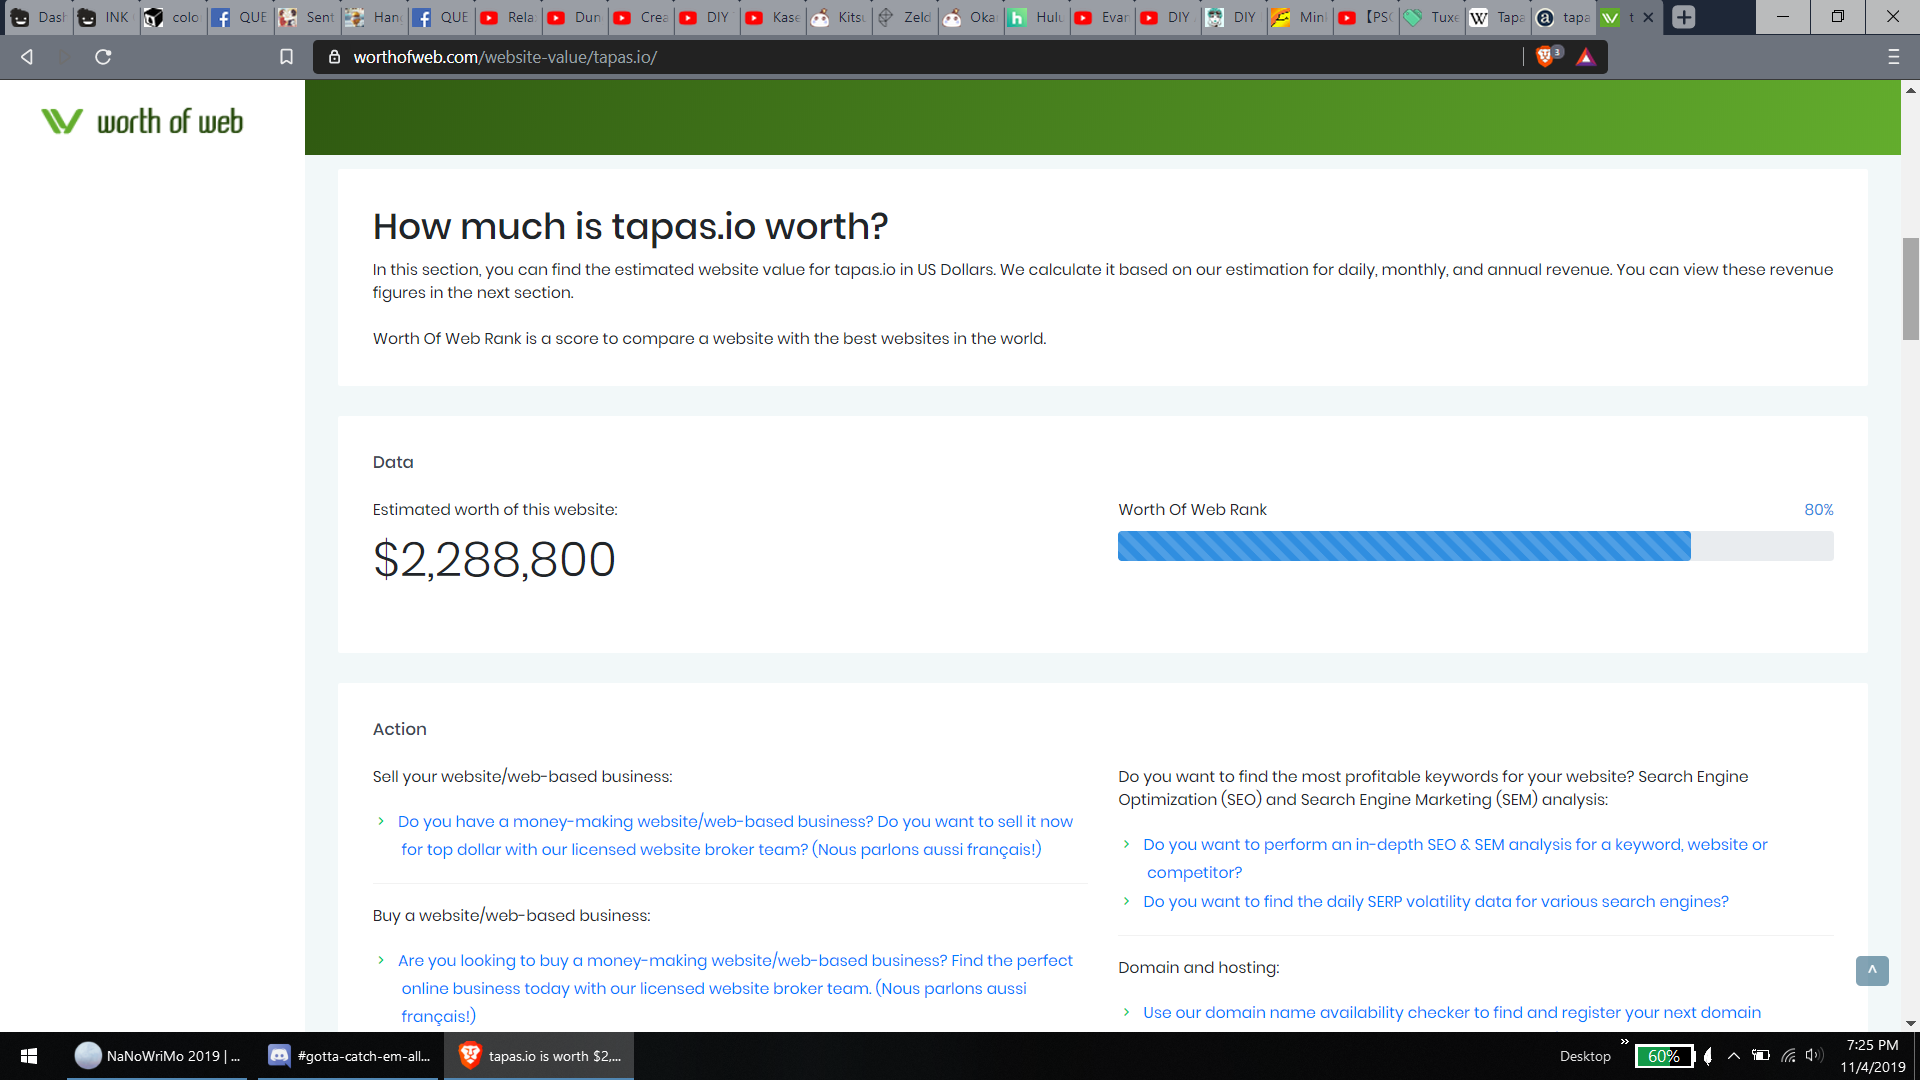This screenshot has height=1080, width=1920.
Task: Click the Brave Shields lion icon
Action: click(x=1545, y=57)
